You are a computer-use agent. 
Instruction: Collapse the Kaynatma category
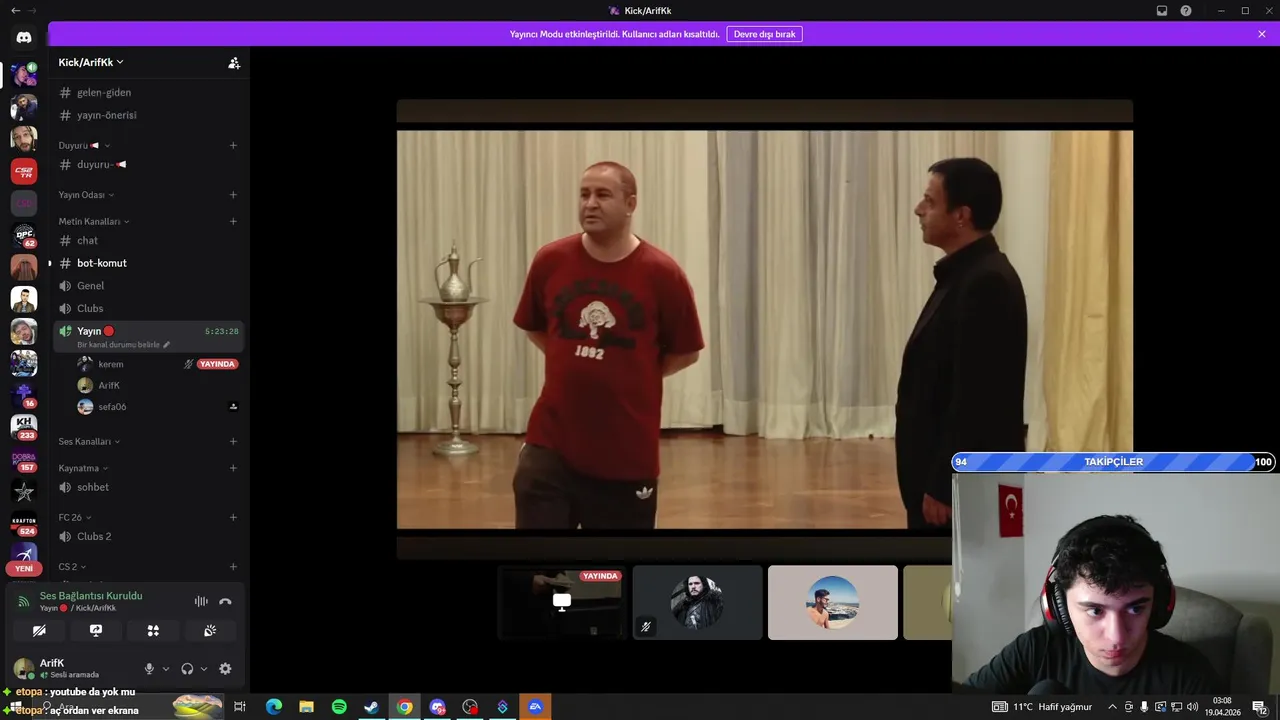[x=83, y=468]
